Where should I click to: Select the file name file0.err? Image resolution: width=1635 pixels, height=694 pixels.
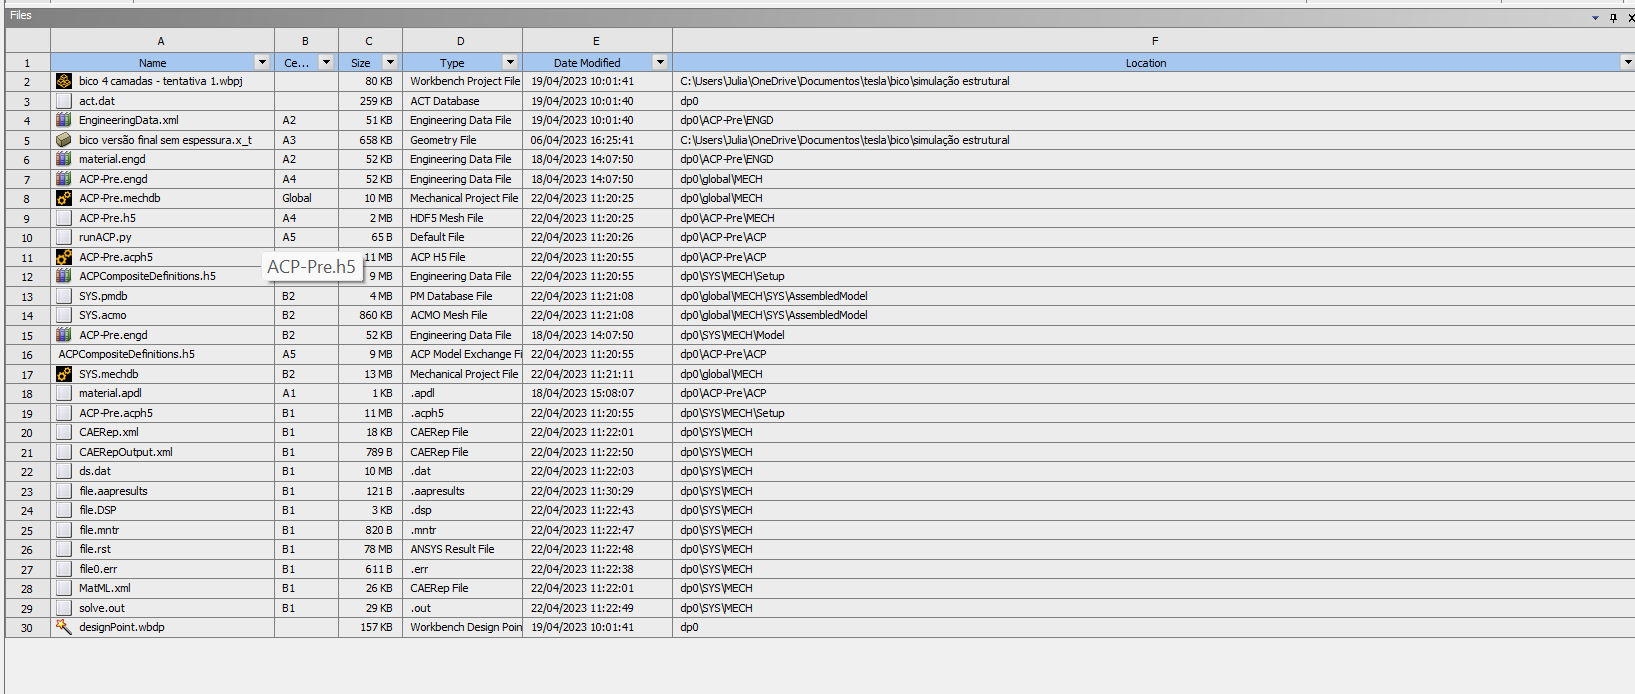pyautogui.click(x=98, y=569)
